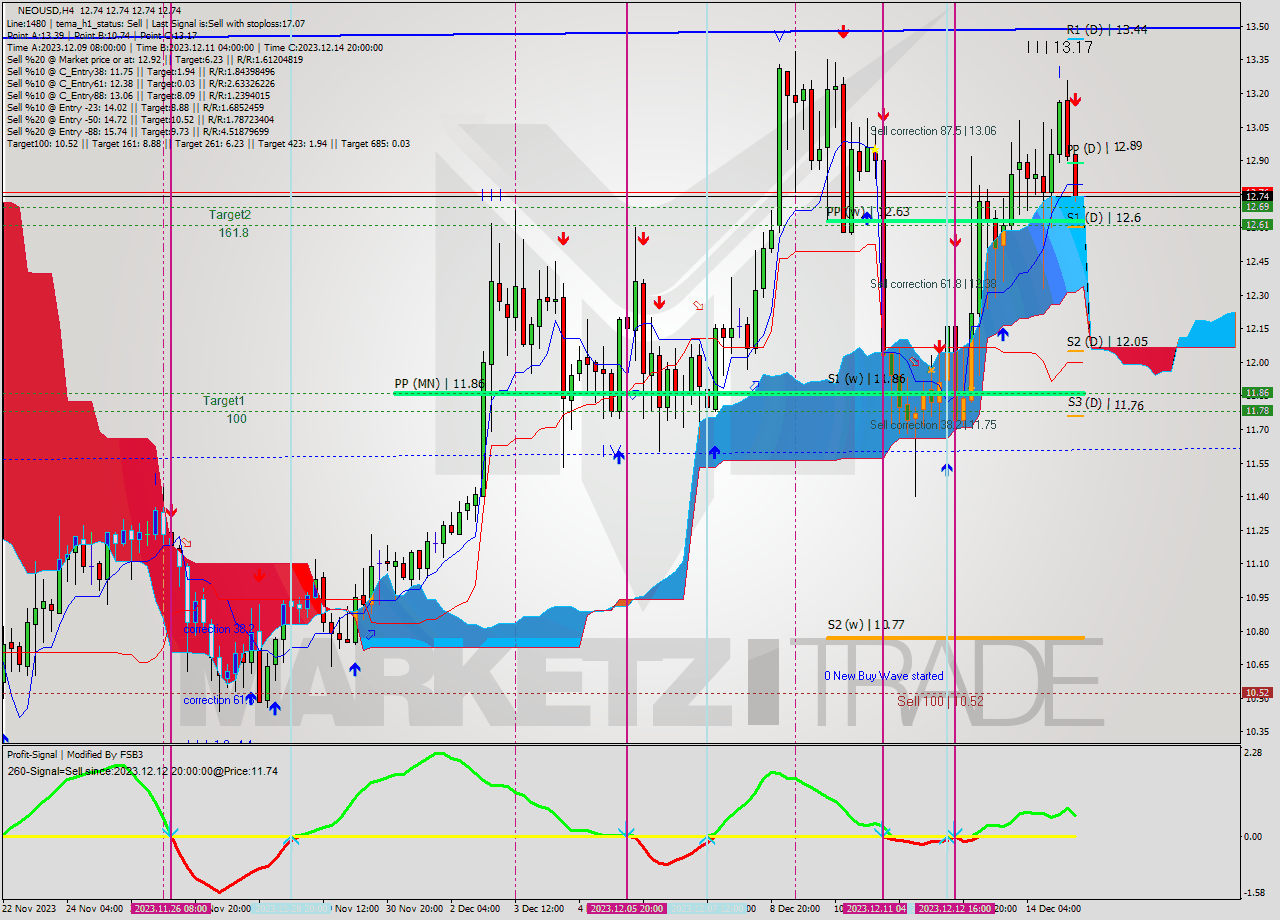1280x920 pixels.
Task: Click 'Profit-Signal | Modified By FSB3' indicator title
Action: pyautogui.click(x=75, y=754)
